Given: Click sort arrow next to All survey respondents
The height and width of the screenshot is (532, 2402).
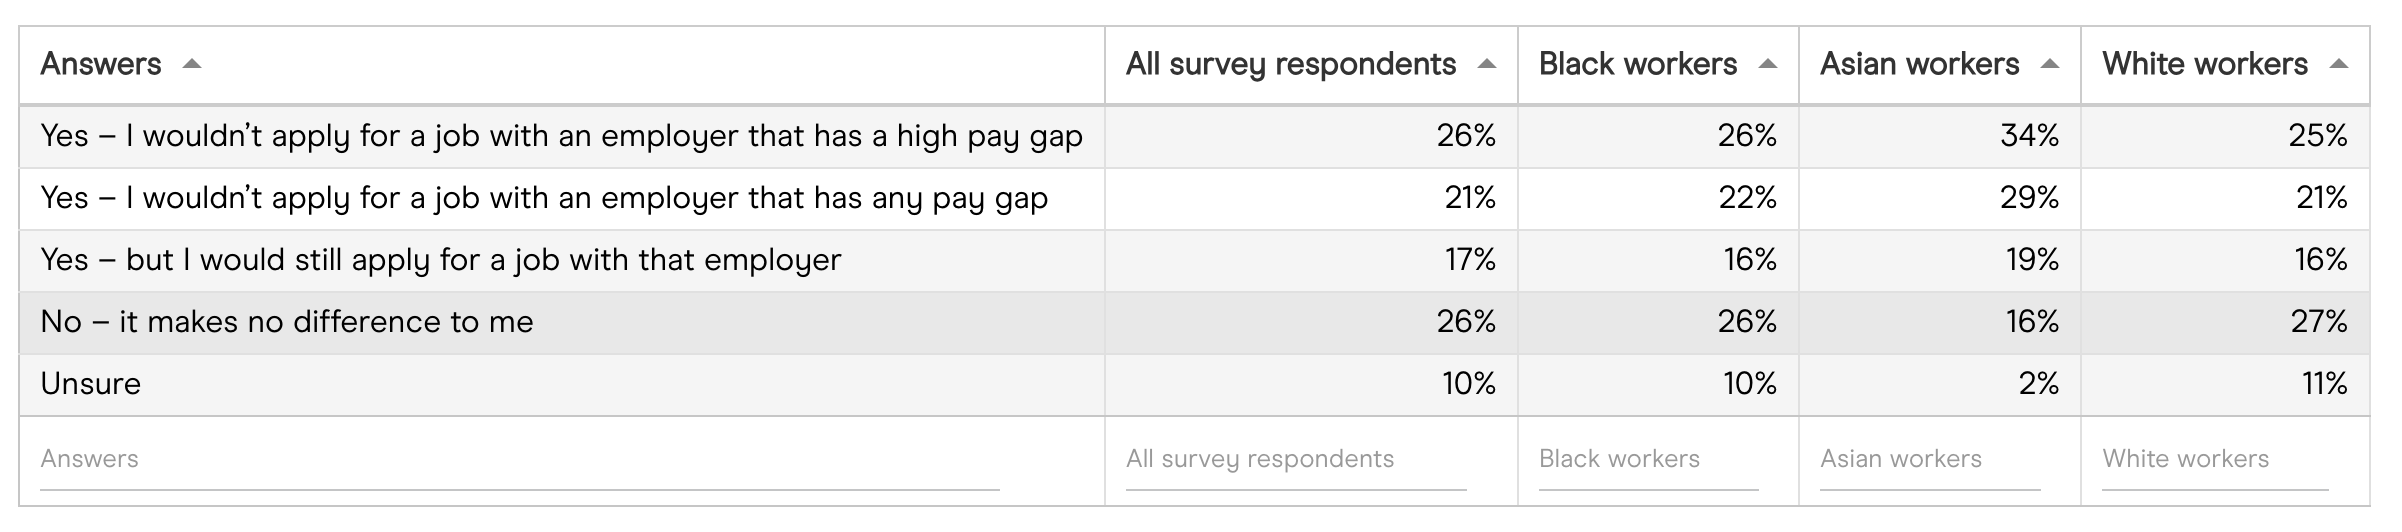Looking at the screenshot, I should point(1487,65).
